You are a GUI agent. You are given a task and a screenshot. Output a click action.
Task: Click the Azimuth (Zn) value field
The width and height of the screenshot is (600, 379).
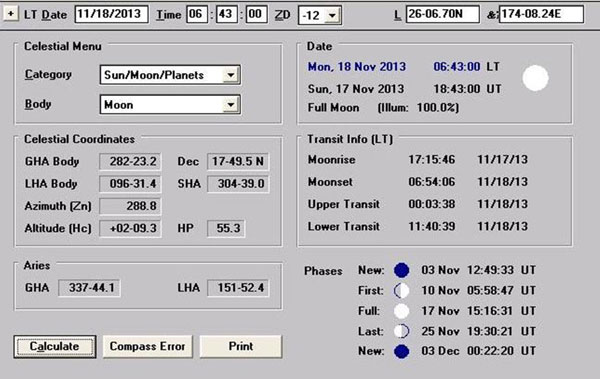pos(130,206)
